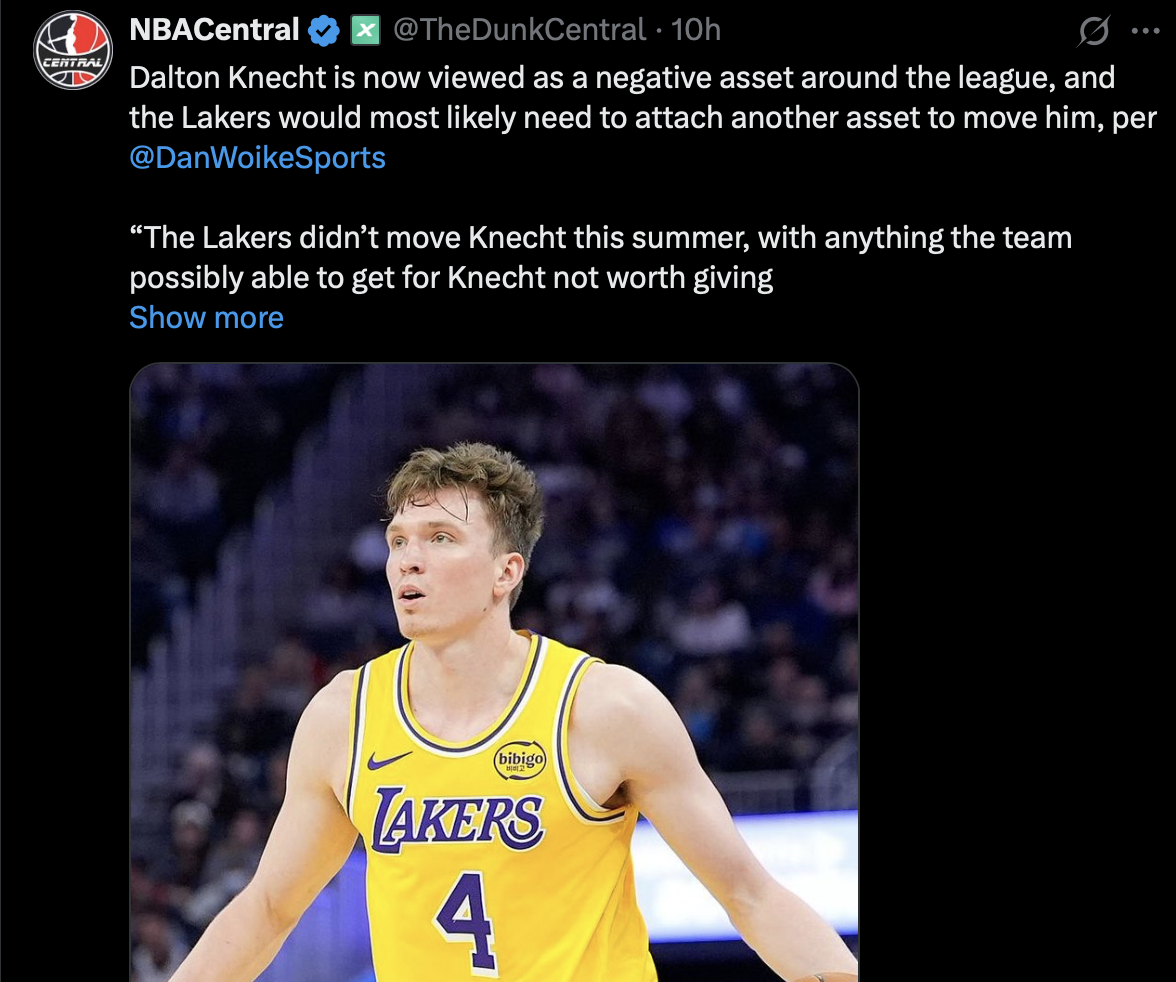This screenshot has width=1176, height=982.
Task: Open the @DanWoikeSports mention
Action: point(257,158)
